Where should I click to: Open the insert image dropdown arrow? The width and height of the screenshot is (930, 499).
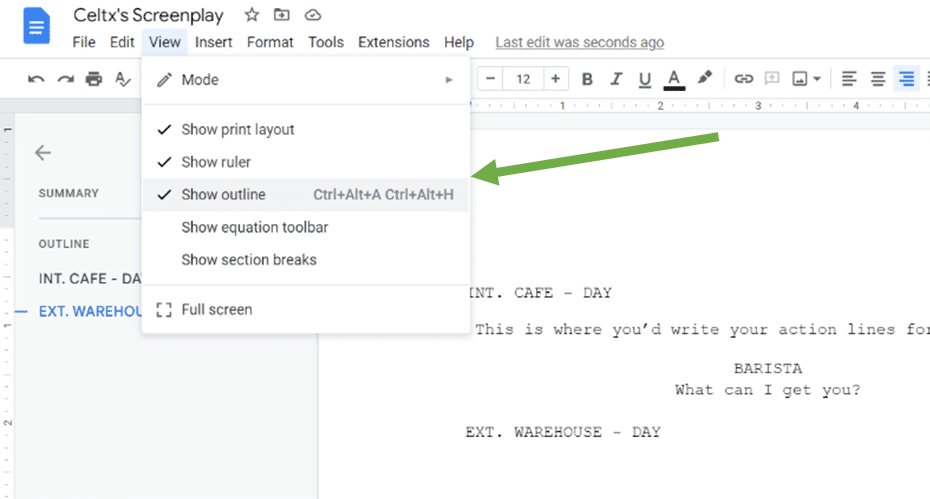pyautogui.click(x=817, y=79)
